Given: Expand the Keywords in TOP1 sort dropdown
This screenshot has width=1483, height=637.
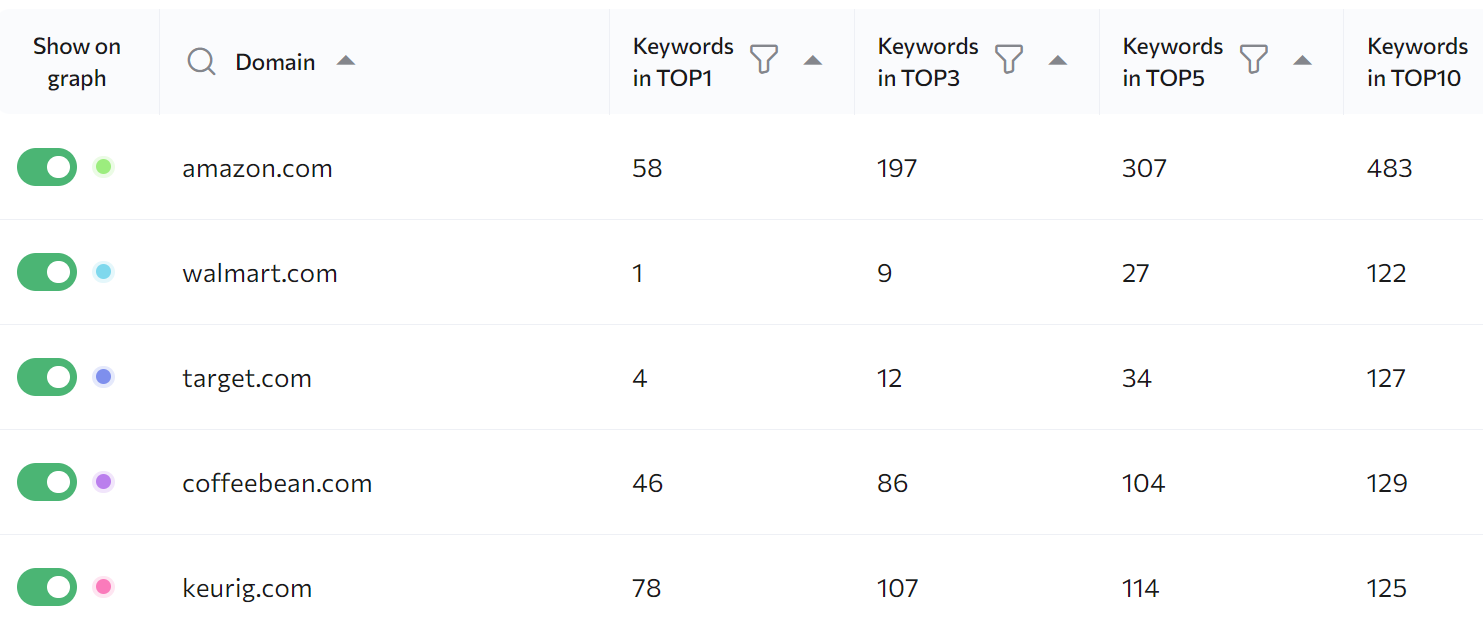Looking at the screenshot, I should (x=814, y=60).
